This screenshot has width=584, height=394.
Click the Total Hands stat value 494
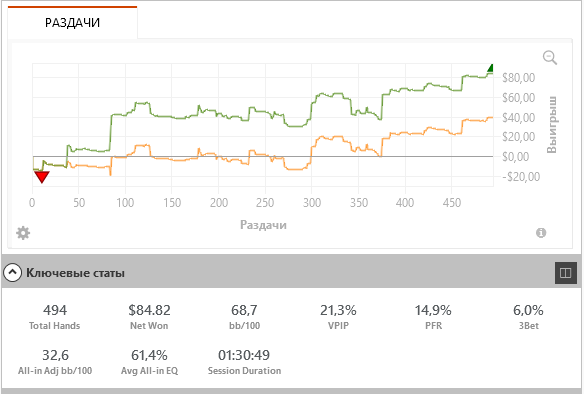[55, 310]
